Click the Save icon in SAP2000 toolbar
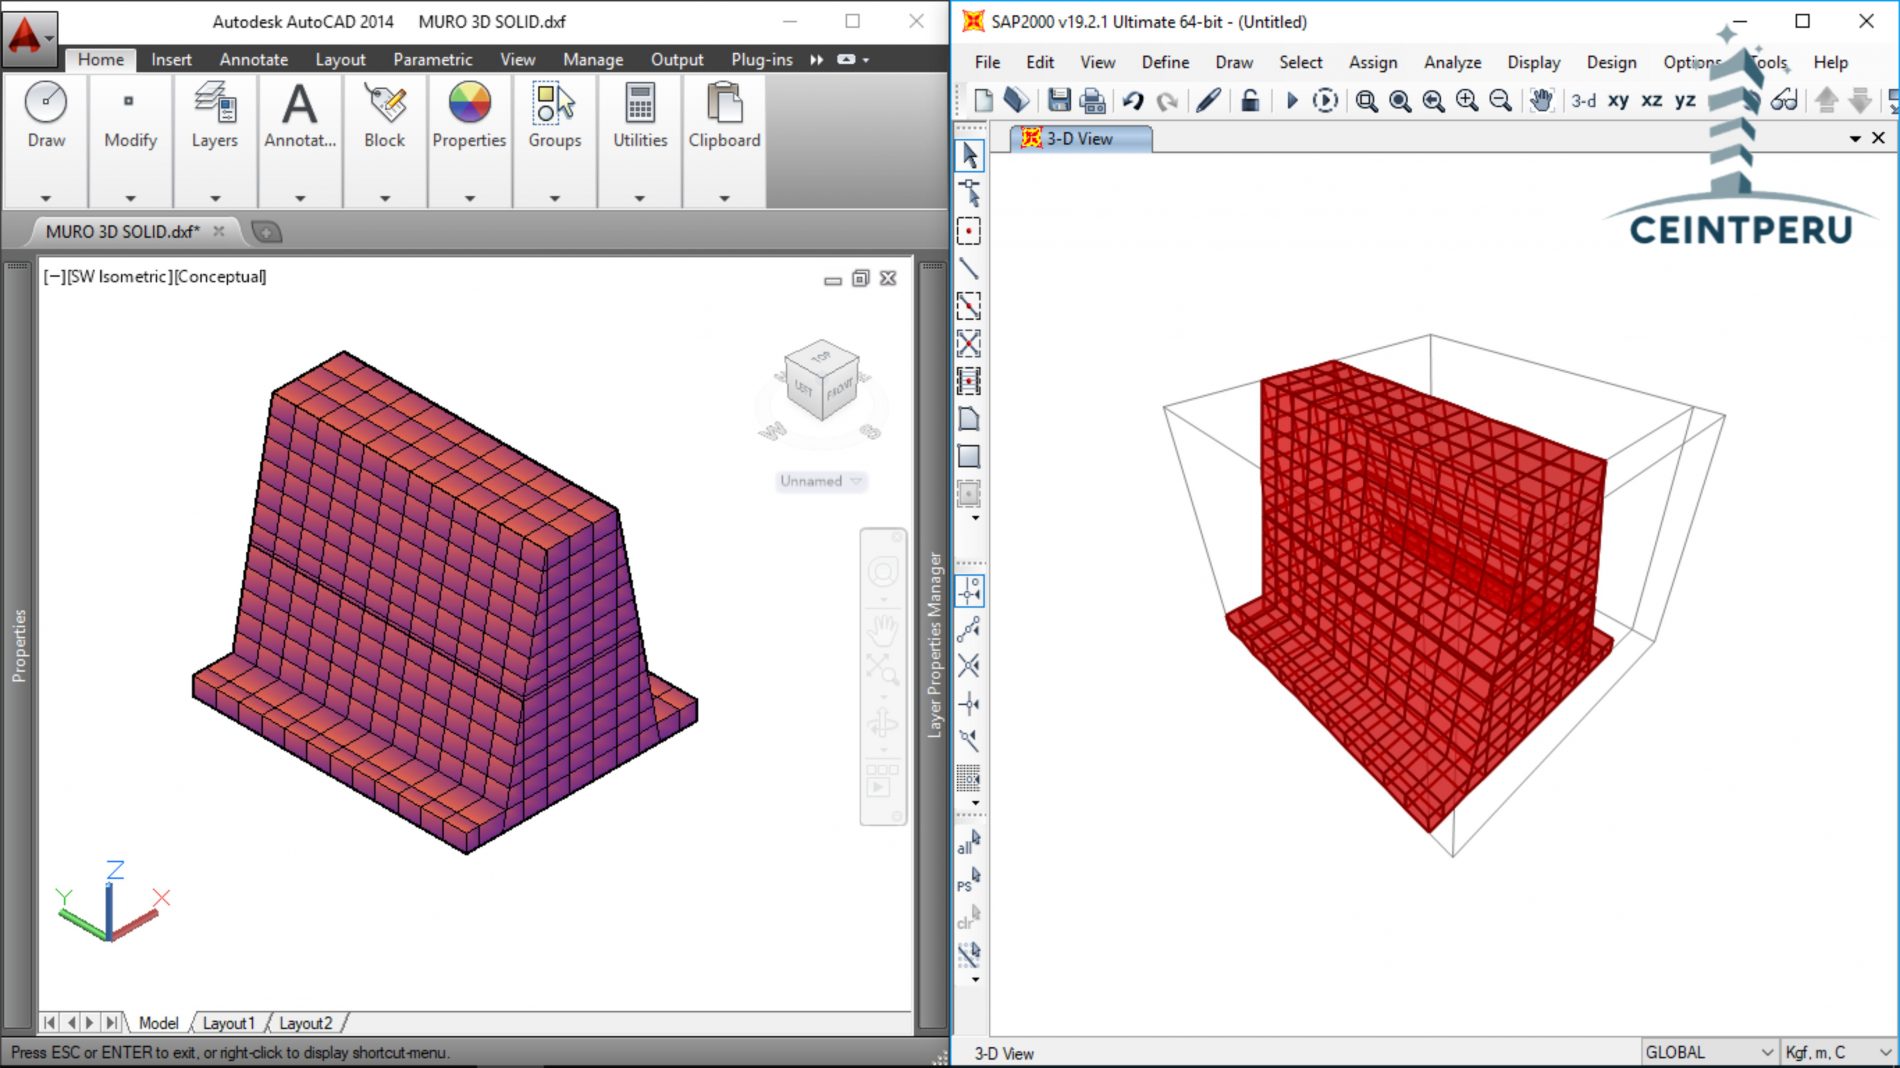 [1059, 100]
